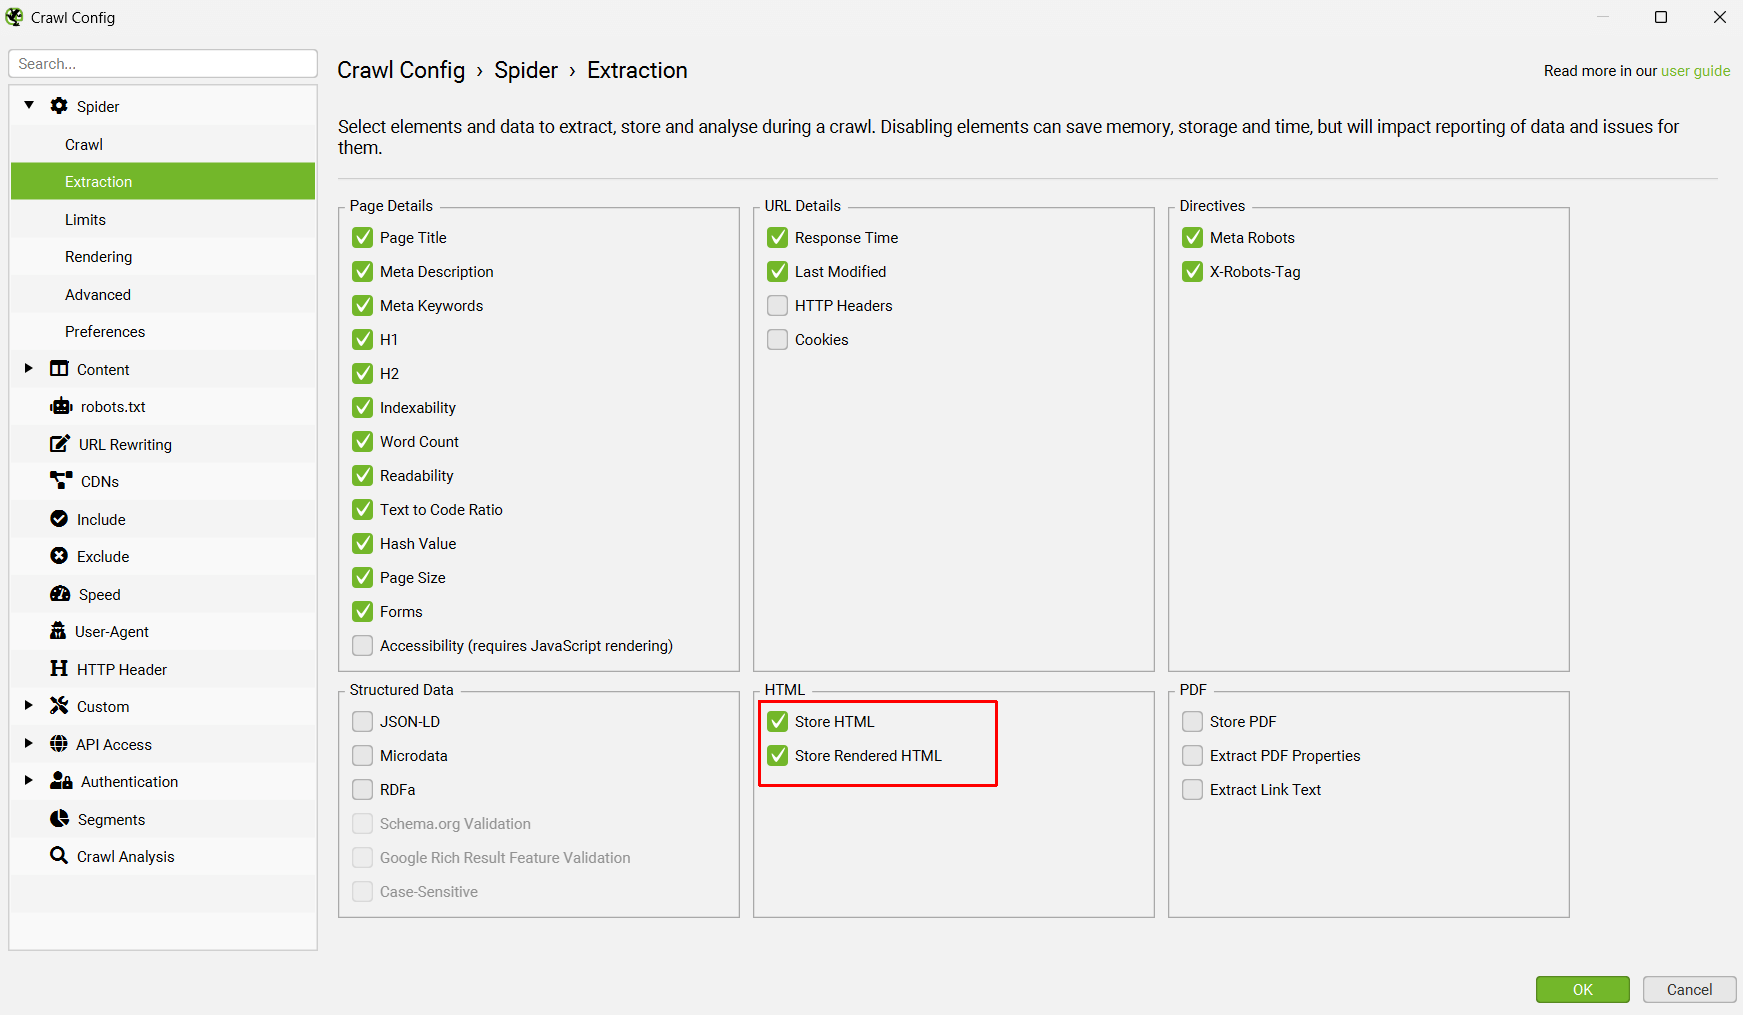
Task: Click the Speed gauge icon
Action: click(x=60, y=594)
